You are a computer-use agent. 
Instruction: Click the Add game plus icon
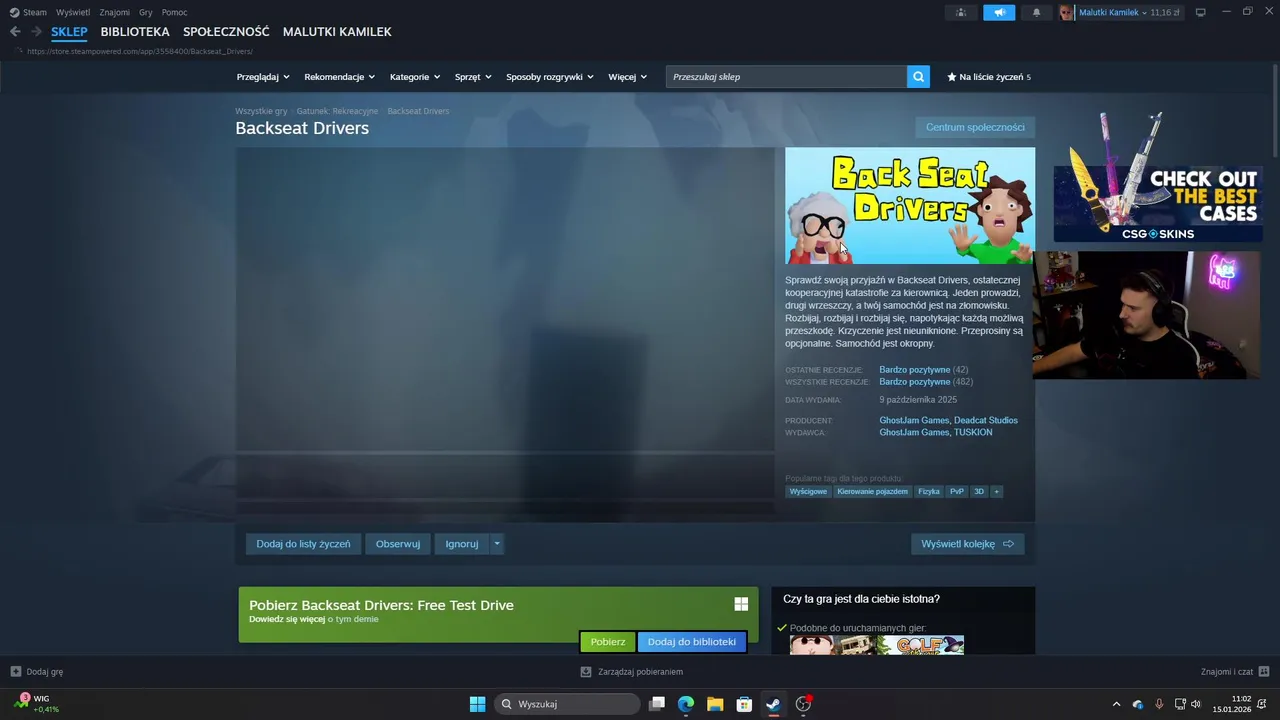[x=15, y=672]
